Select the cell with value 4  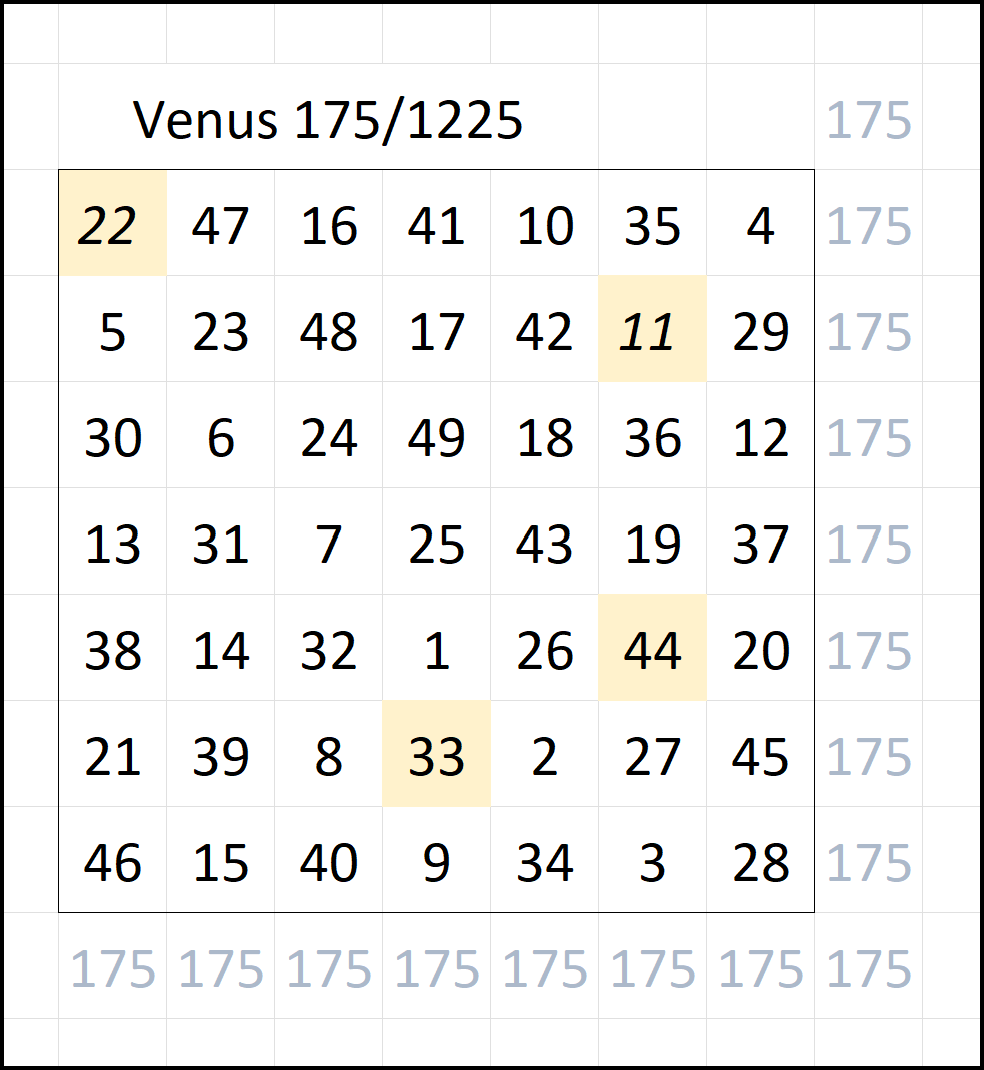[x=760, y=224]
